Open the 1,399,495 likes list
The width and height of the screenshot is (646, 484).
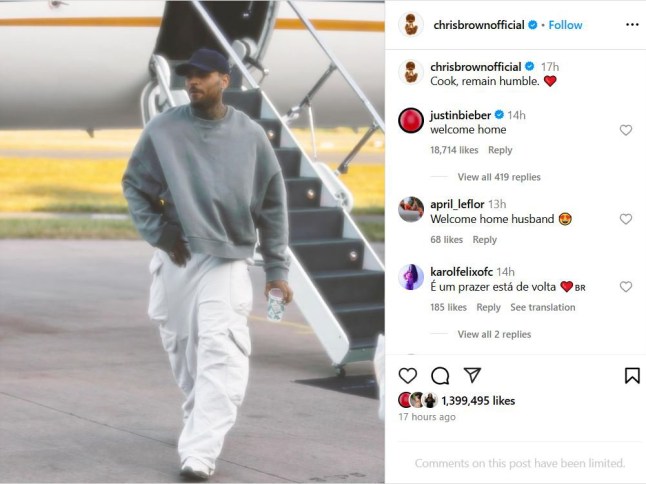pos(478,401)
